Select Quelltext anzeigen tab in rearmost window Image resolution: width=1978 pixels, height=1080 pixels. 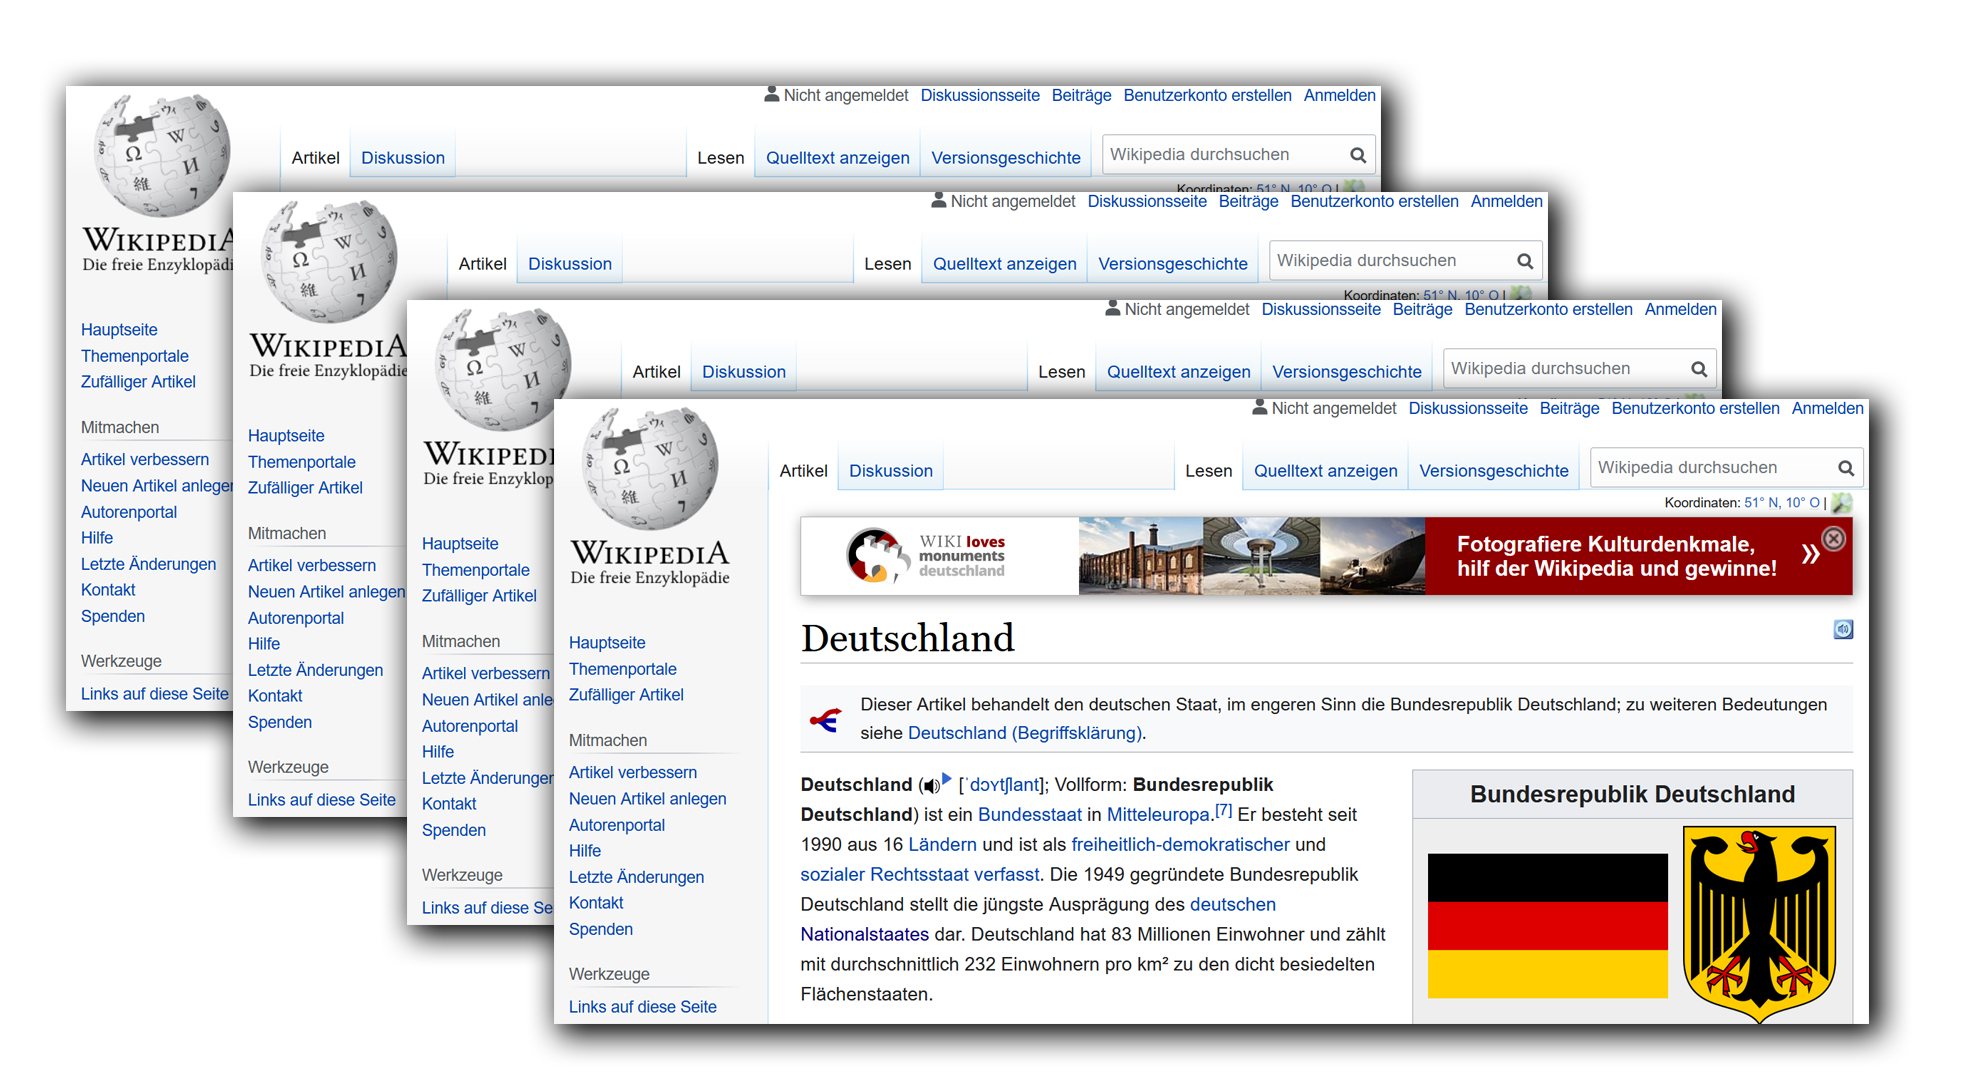tap(837, 158)
